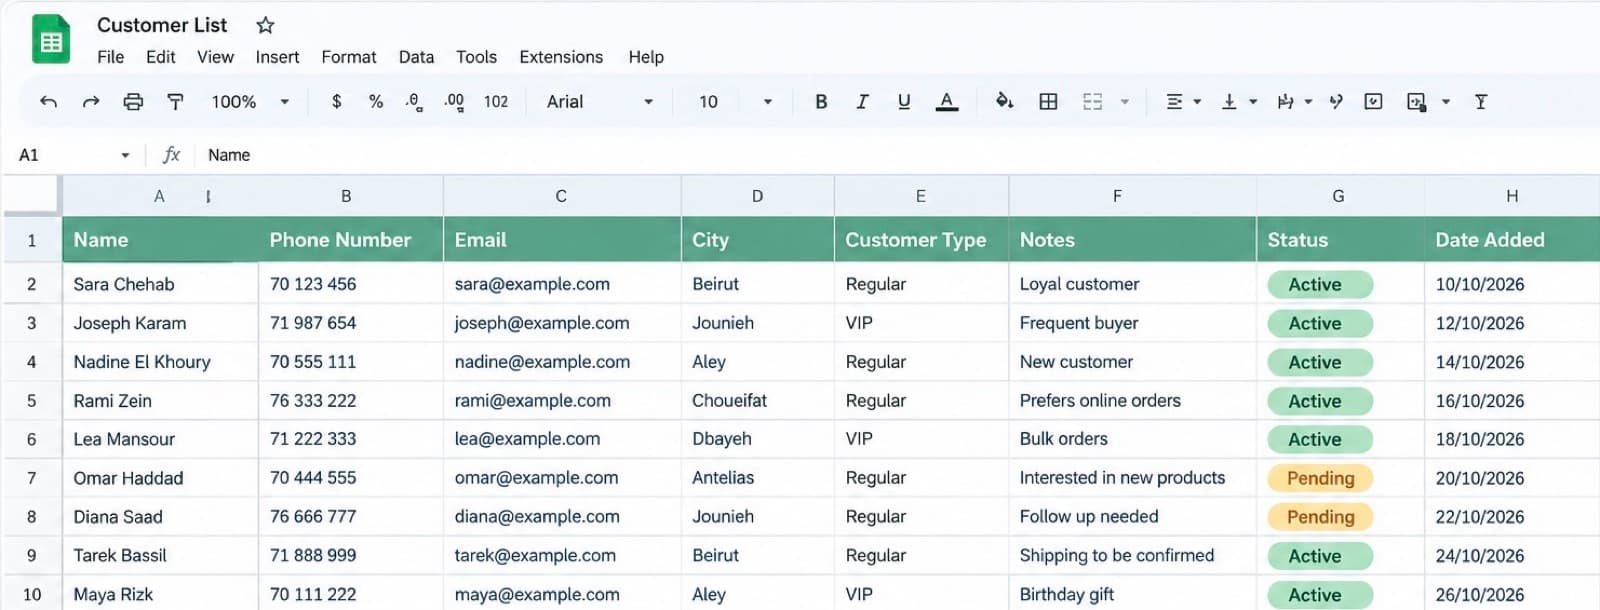Select cell Prefers online orders
This screenshot has width=1600, height=610.
coord(1133,400)
